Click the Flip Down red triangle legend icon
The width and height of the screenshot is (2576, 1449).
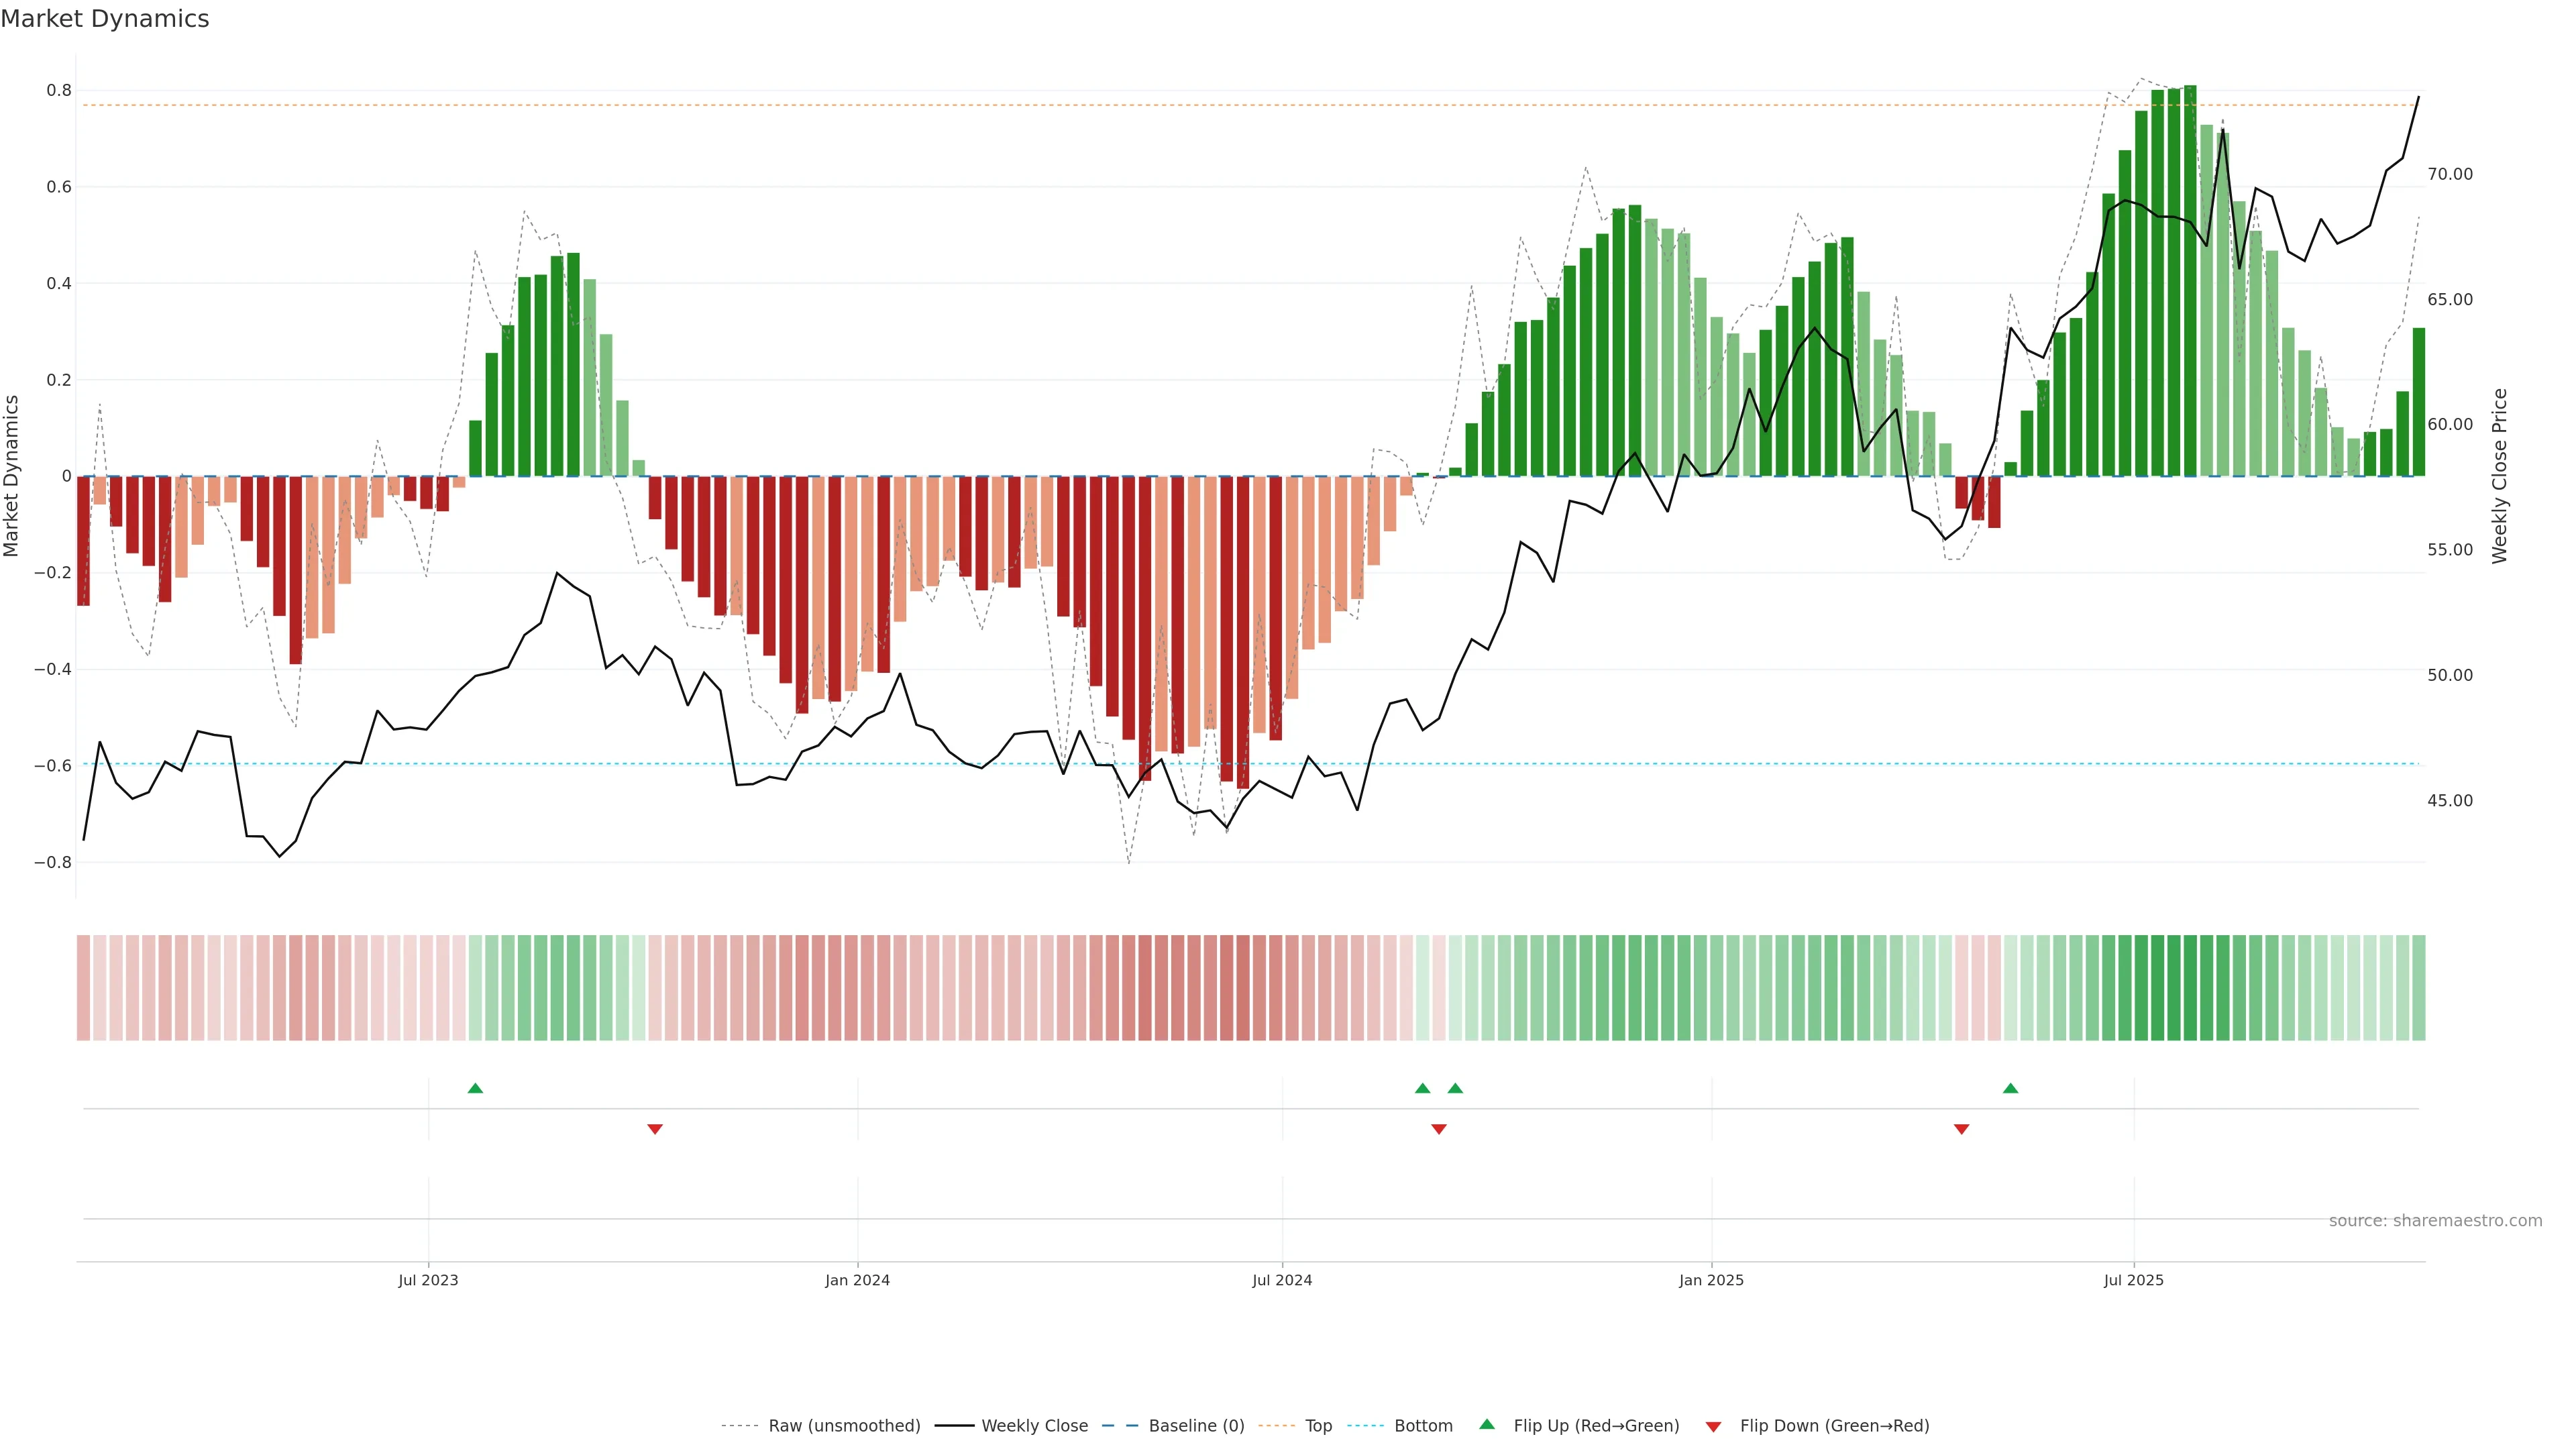coord(1713,1427)
